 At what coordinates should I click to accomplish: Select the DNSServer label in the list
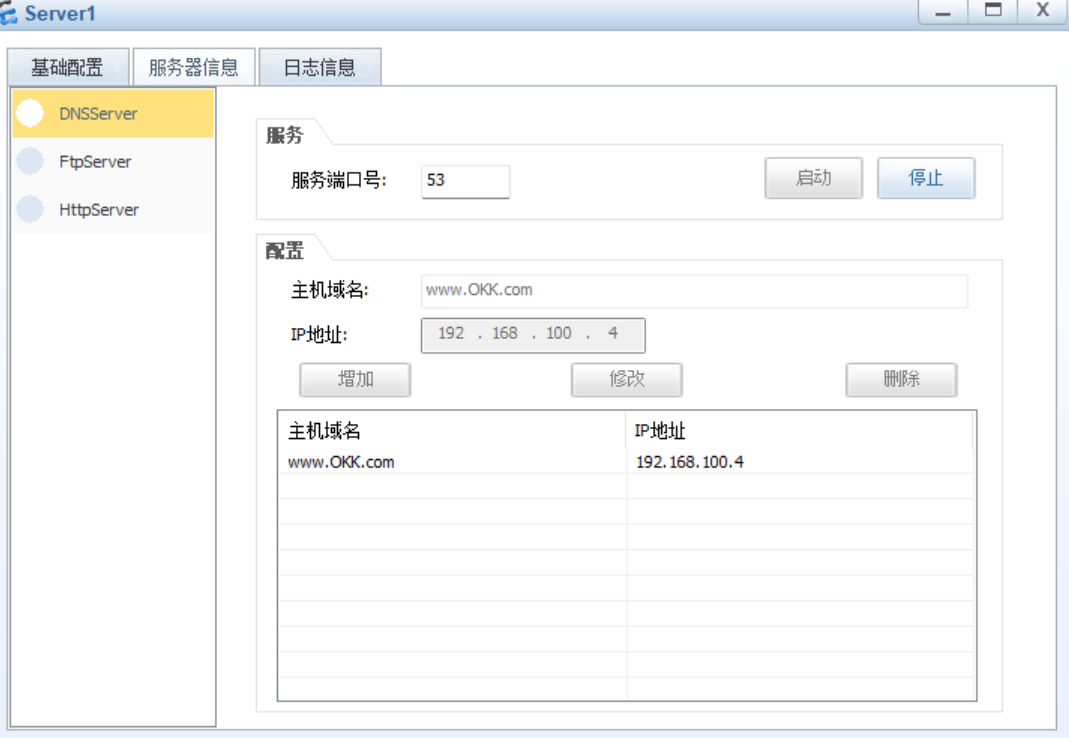(98, 114)
